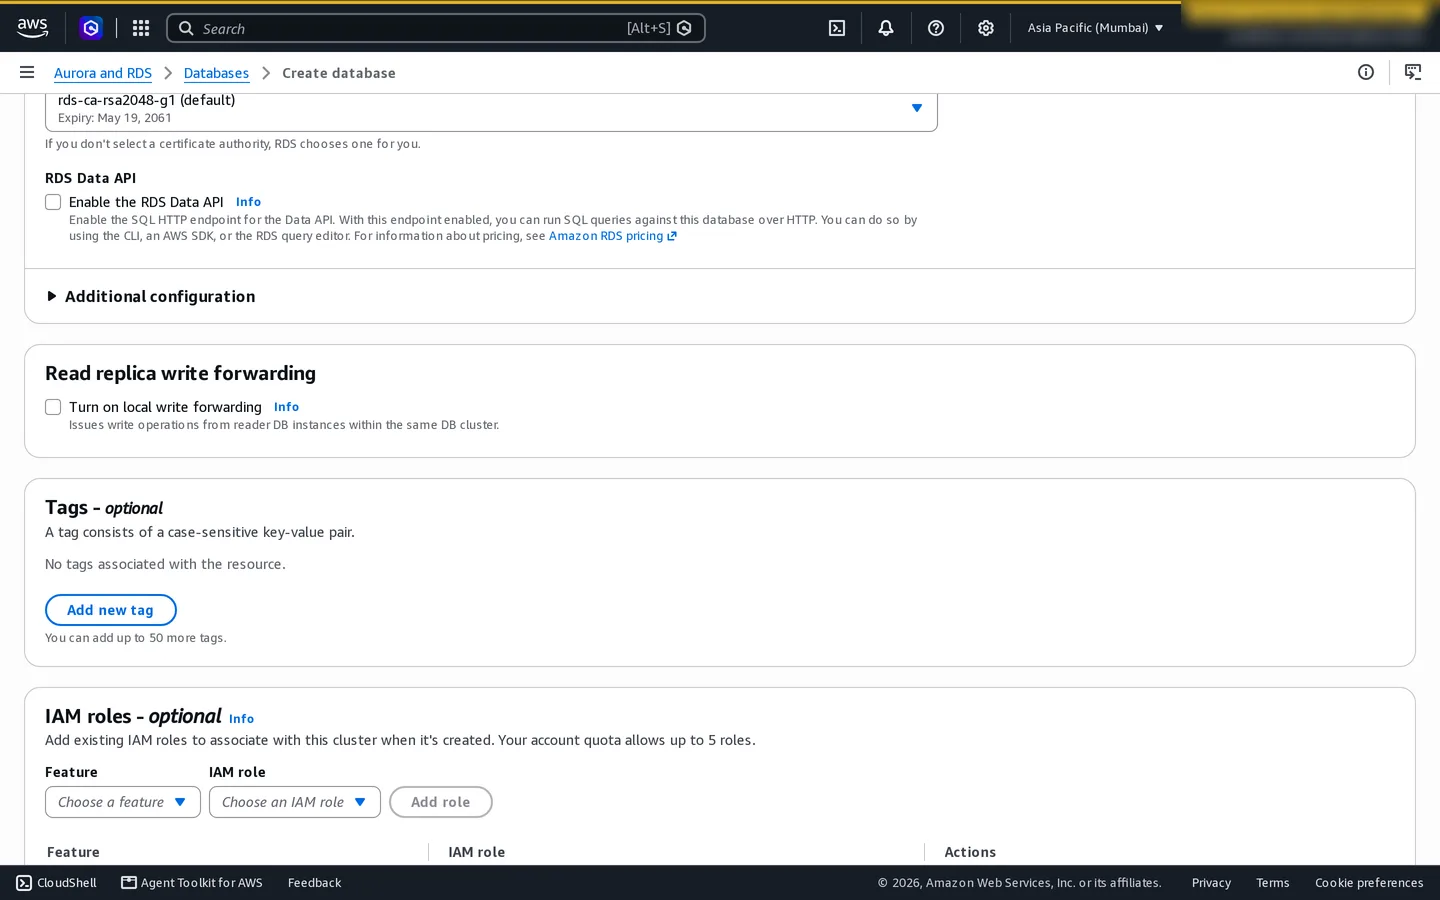
Task: Go to Databases breadcrumb
Action: pyautogui.click(x=216, y=73)
